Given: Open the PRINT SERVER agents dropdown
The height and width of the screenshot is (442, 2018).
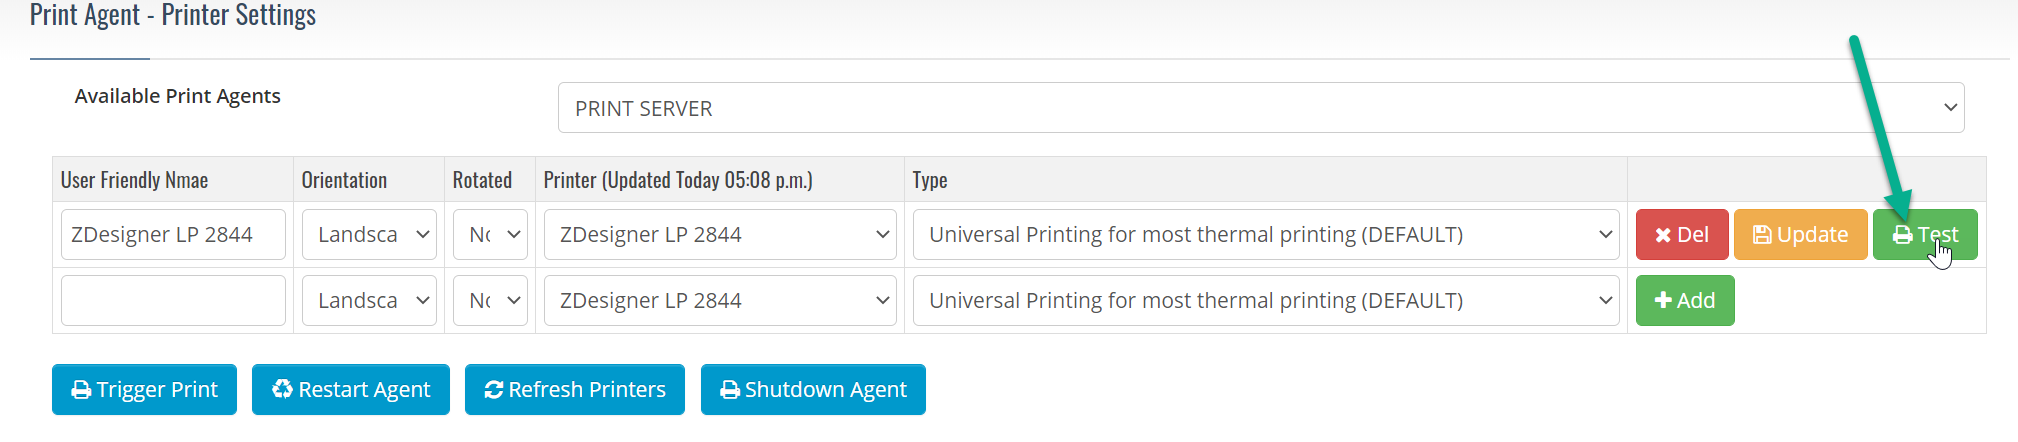Looking at the screenshot, I should point(1261,108).
